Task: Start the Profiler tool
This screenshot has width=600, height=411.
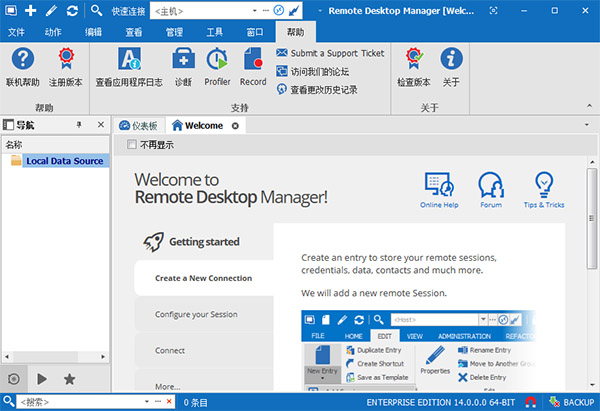Action: (217, 67)
